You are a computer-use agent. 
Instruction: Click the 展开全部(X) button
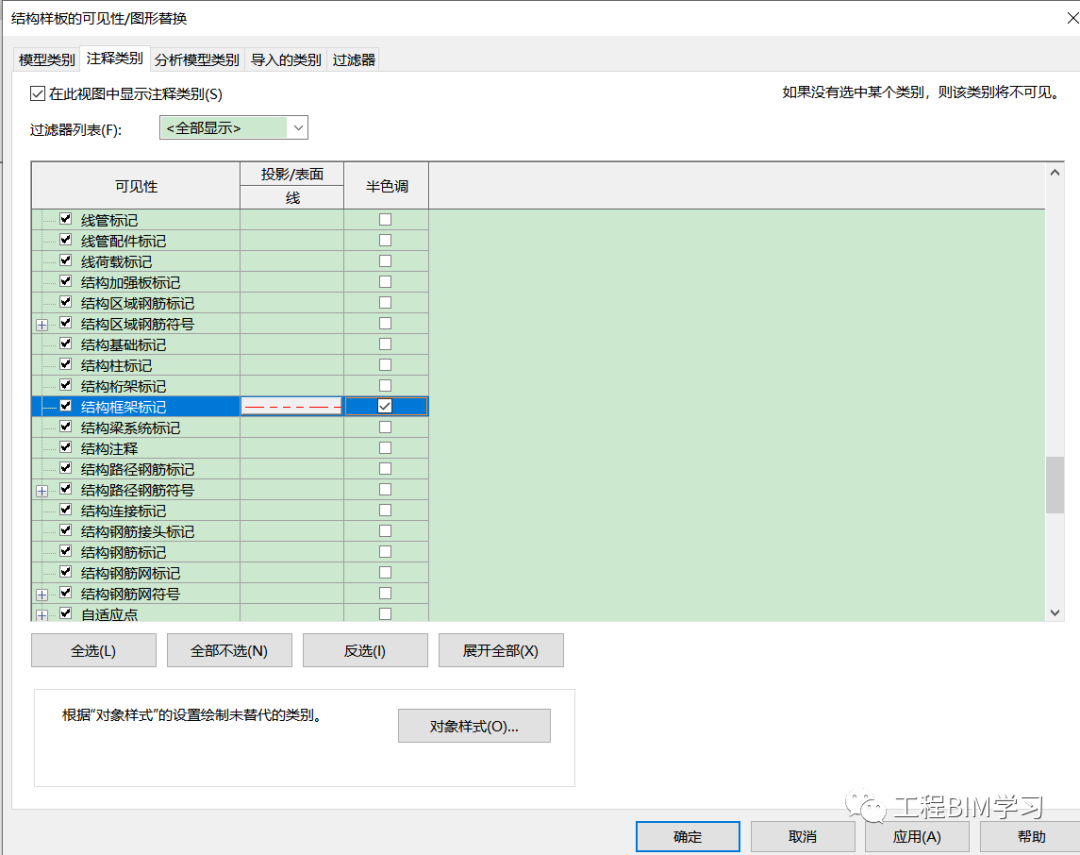[x=501, y=650]
